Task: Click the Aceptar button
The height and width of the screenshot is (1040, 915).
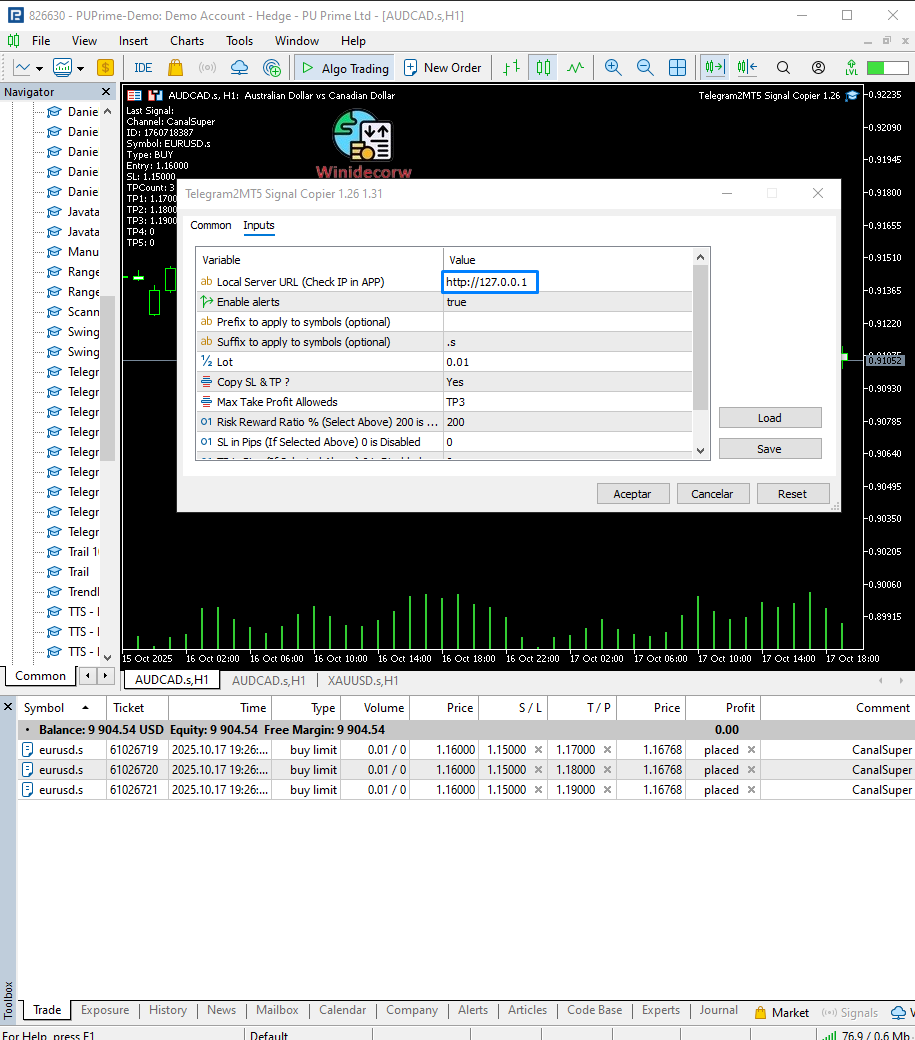Action: point(633,494)
